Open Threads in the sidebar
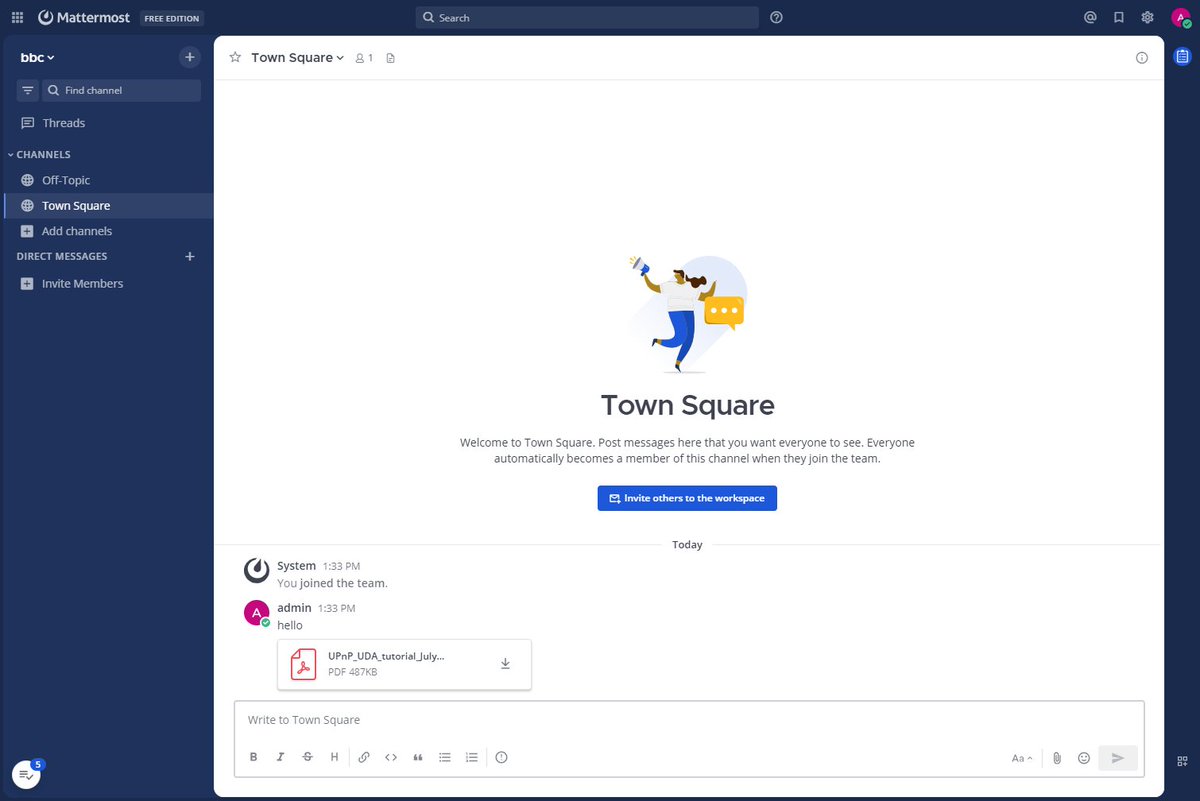1200x801 pixels. [107, 123]
